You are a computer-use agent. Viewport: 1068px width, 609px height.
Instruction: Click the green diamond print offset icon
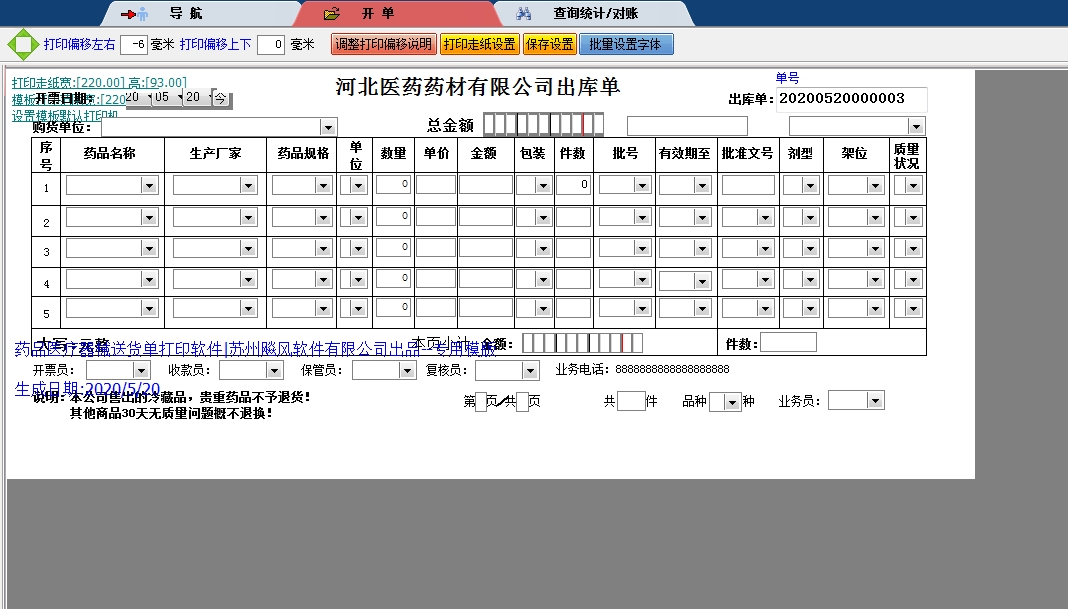click(20, 45)
